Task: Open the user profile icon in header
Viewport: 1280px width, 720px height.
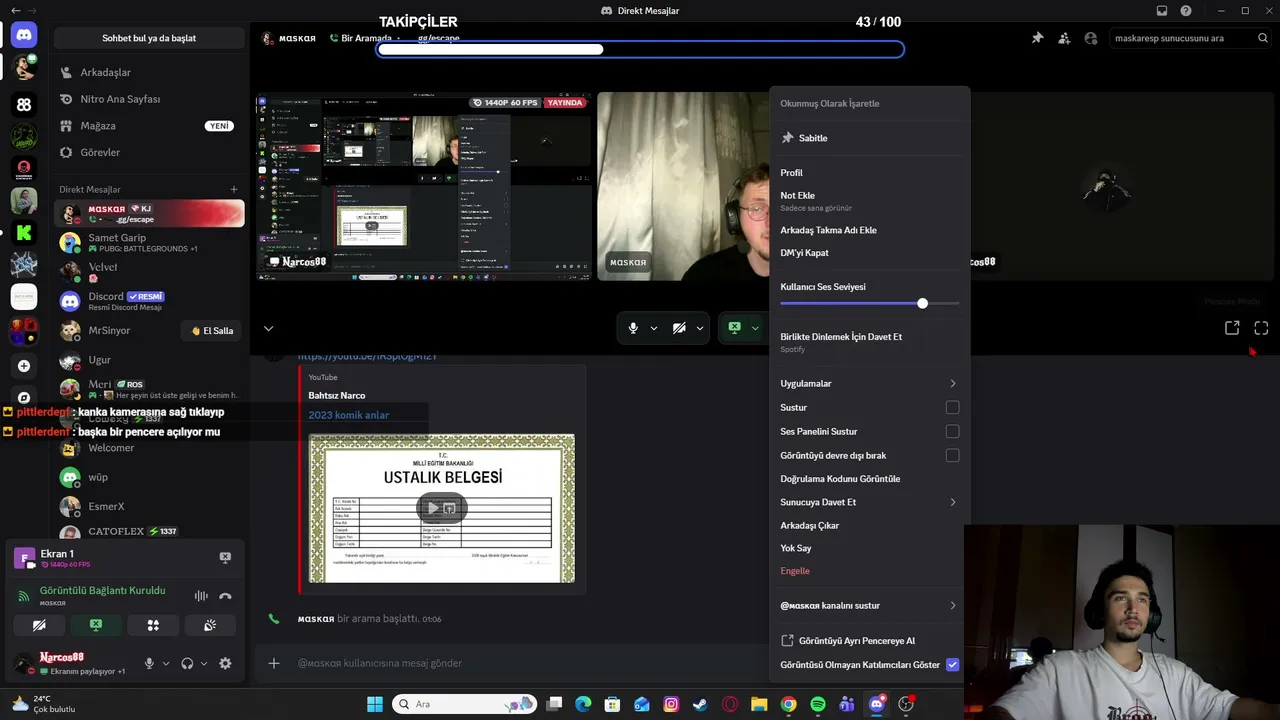Action: point(1091,38)
